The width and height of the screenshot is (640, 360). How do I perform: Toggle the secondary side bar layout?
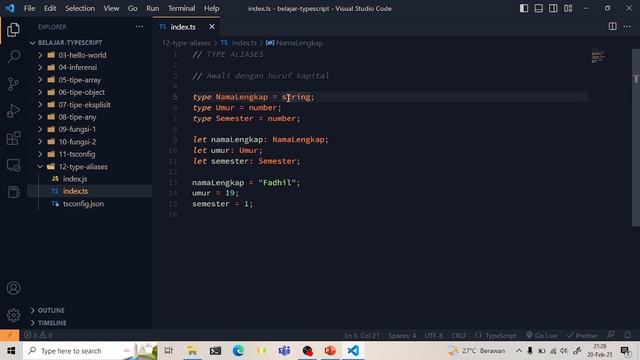pyautogui.click(x=553, y=8)
